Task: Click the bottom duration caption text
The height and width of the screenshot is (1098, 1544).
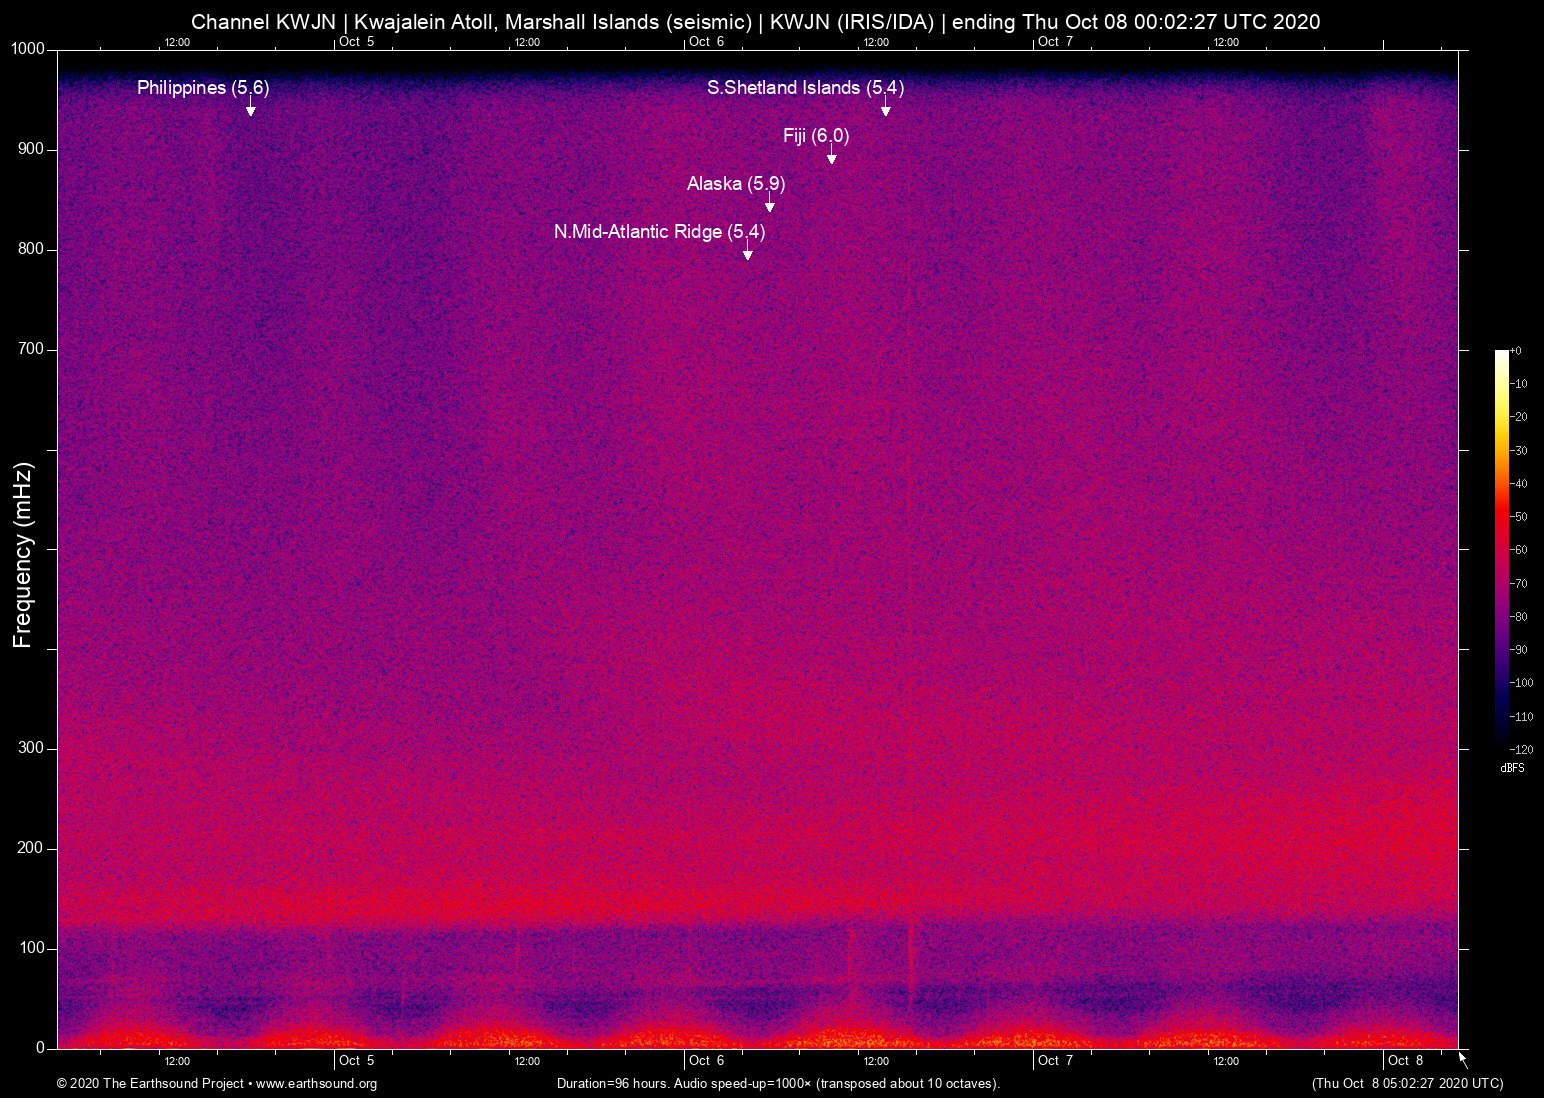Action: [x=777, y=1083]
